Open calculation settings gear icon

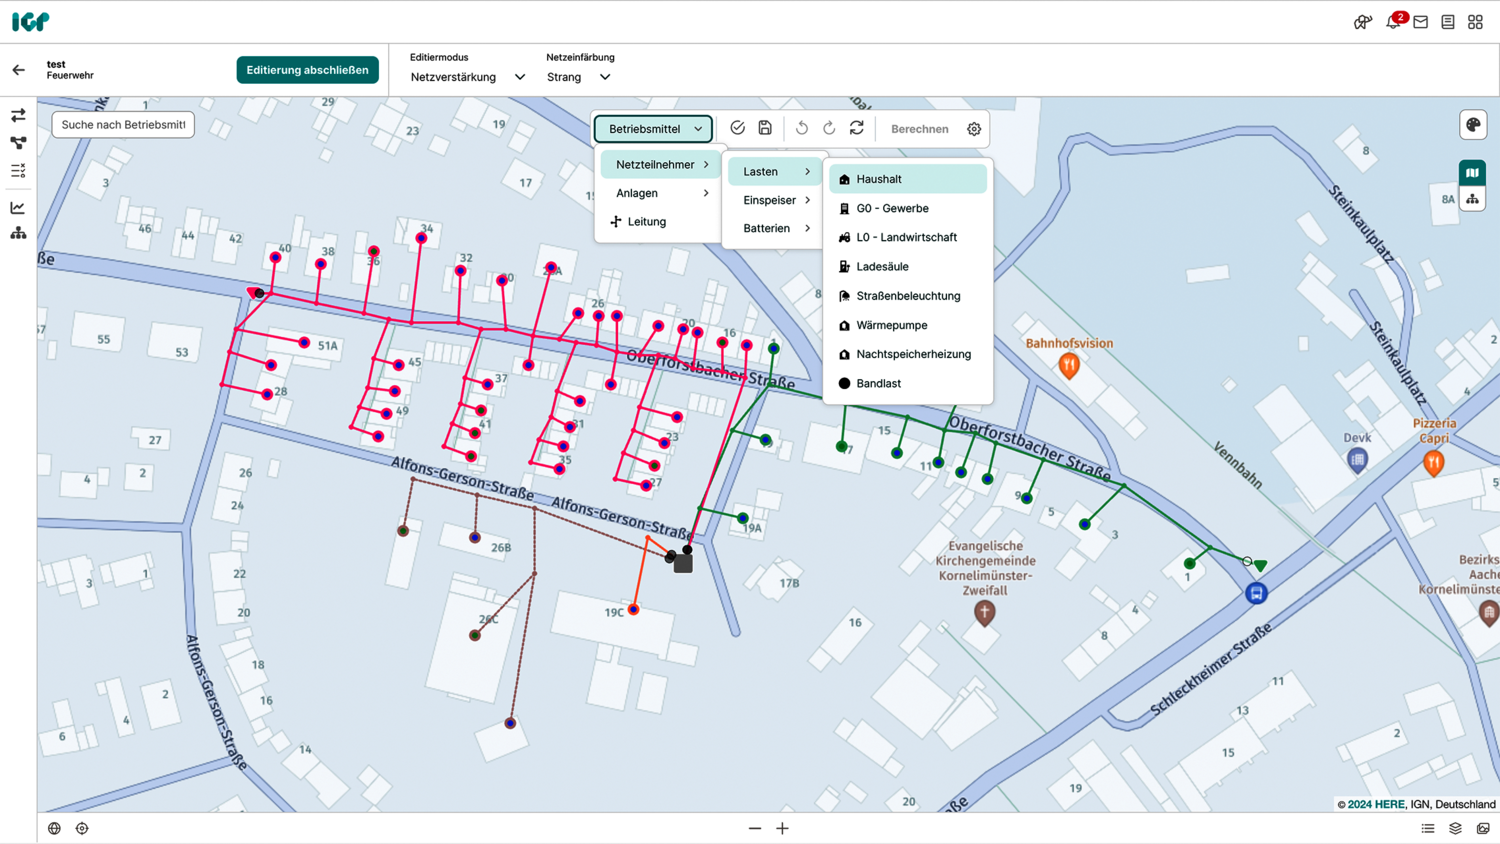974,129
